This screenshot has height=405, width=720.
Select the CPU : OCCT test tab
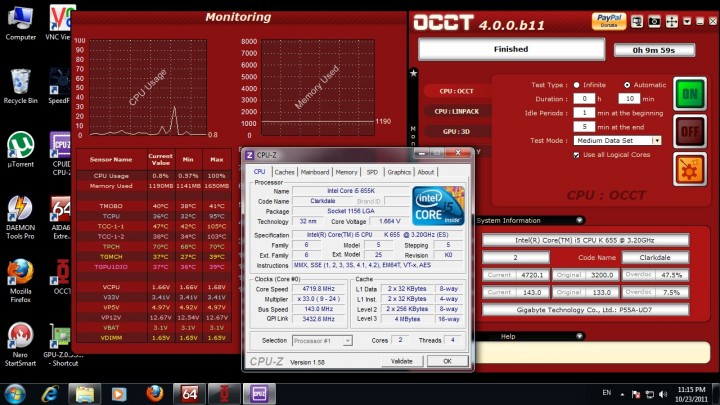pyautogui.click(x=456, y=91)
